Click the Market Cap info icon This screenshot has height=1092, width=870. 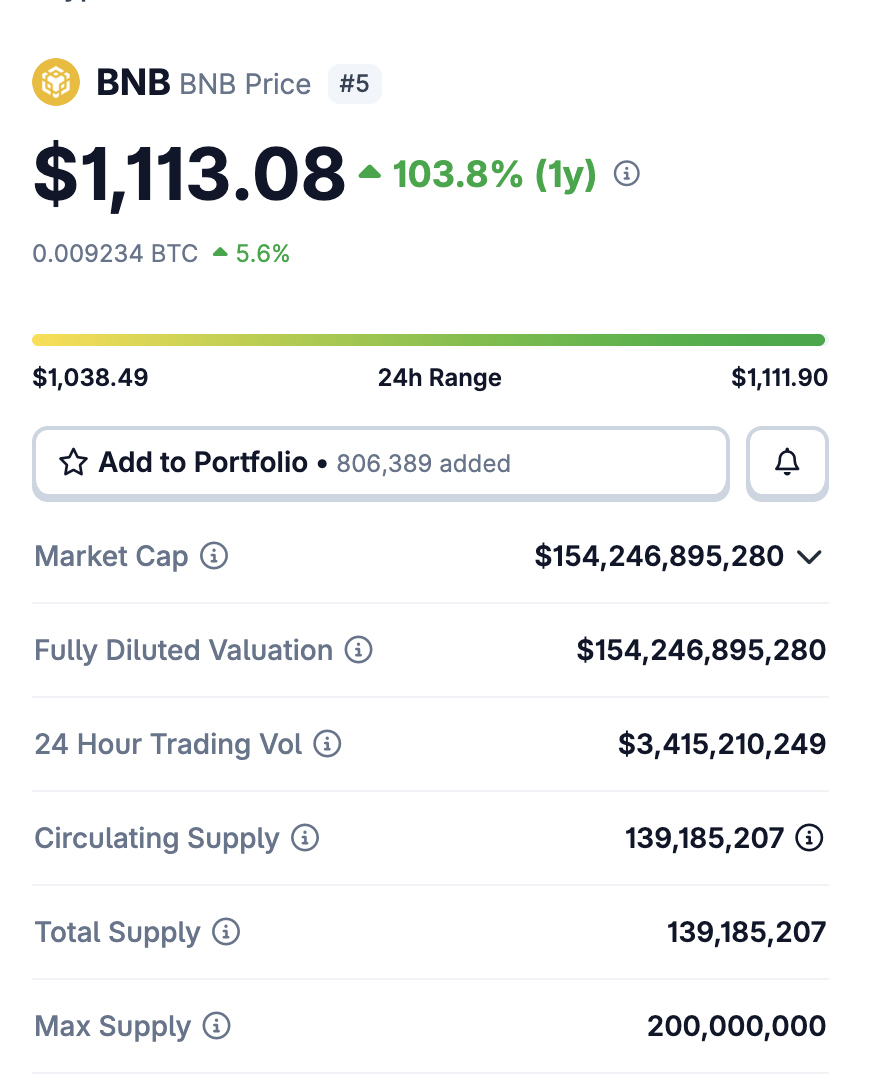[214, 556]
